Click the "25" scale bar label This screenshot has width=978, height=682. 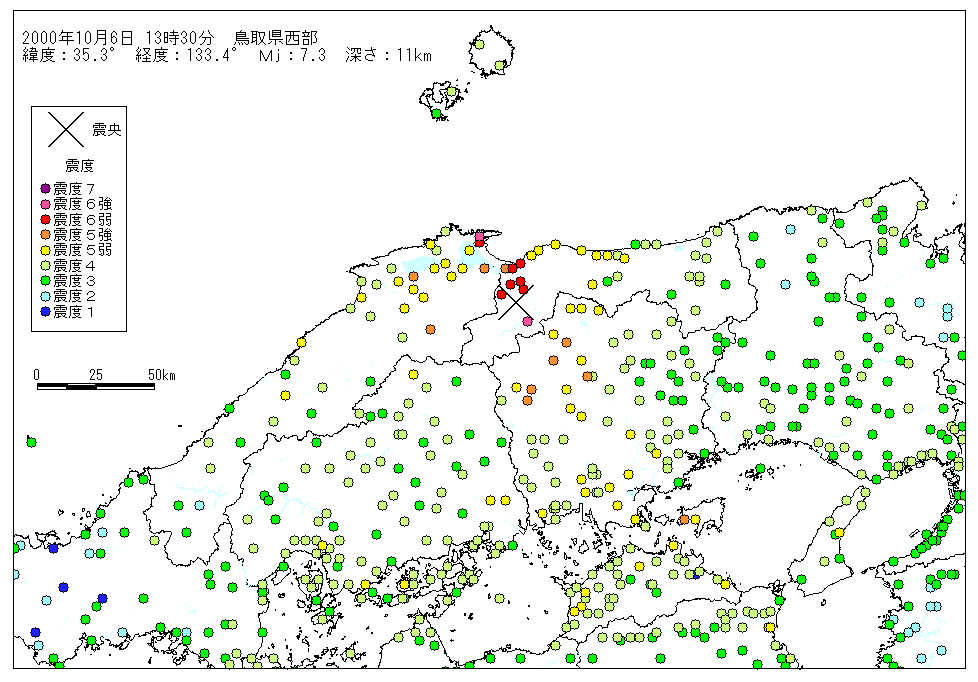pyautogui.click(x=95, y=375)
